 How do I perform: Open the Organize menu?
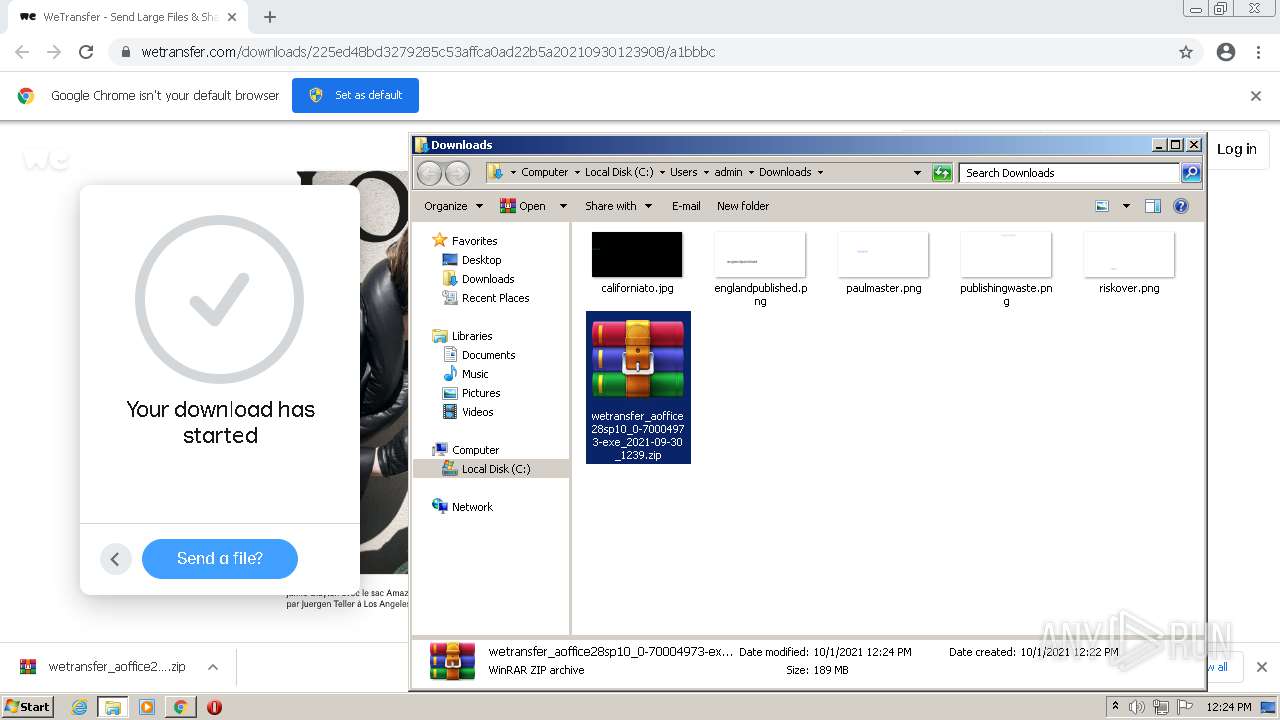453,206
